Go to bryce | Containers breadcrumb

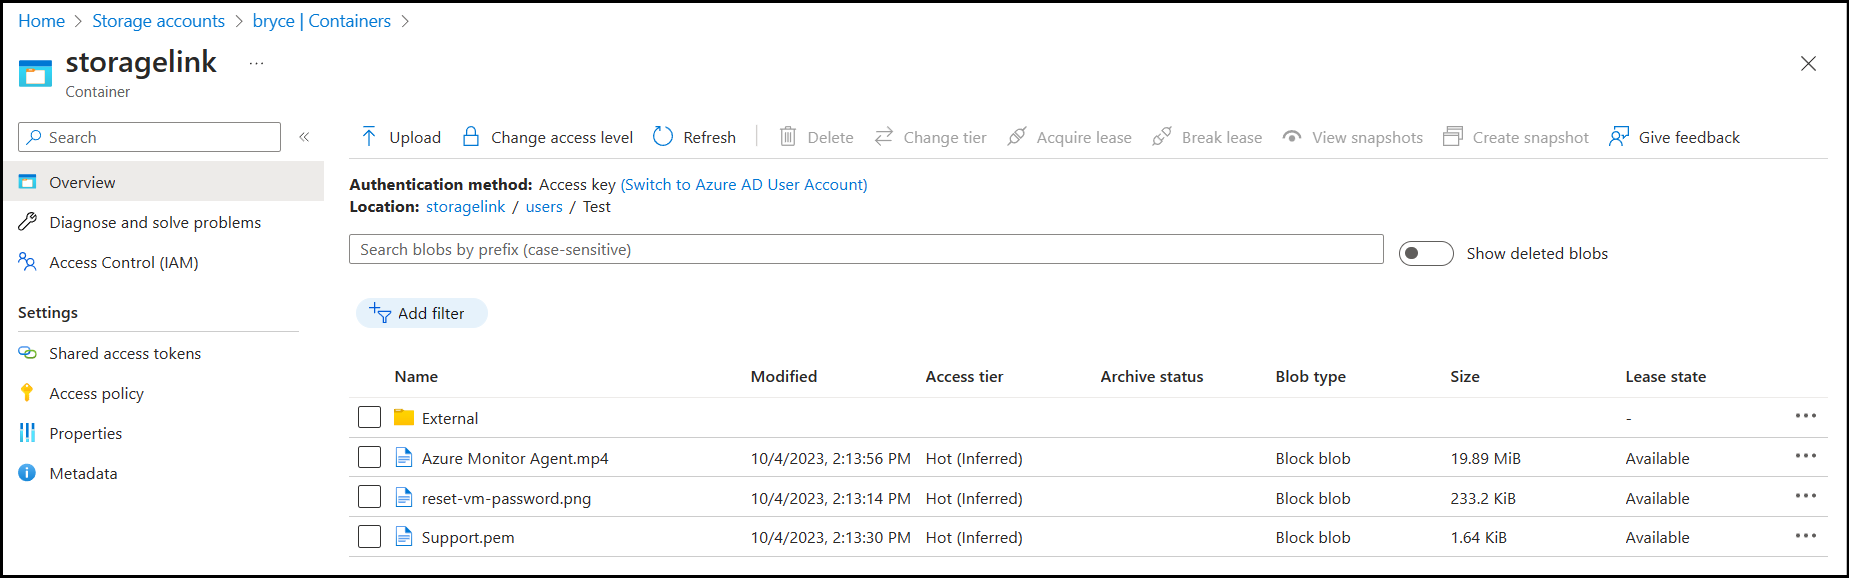pyautogui.click(x=321, y=21)
